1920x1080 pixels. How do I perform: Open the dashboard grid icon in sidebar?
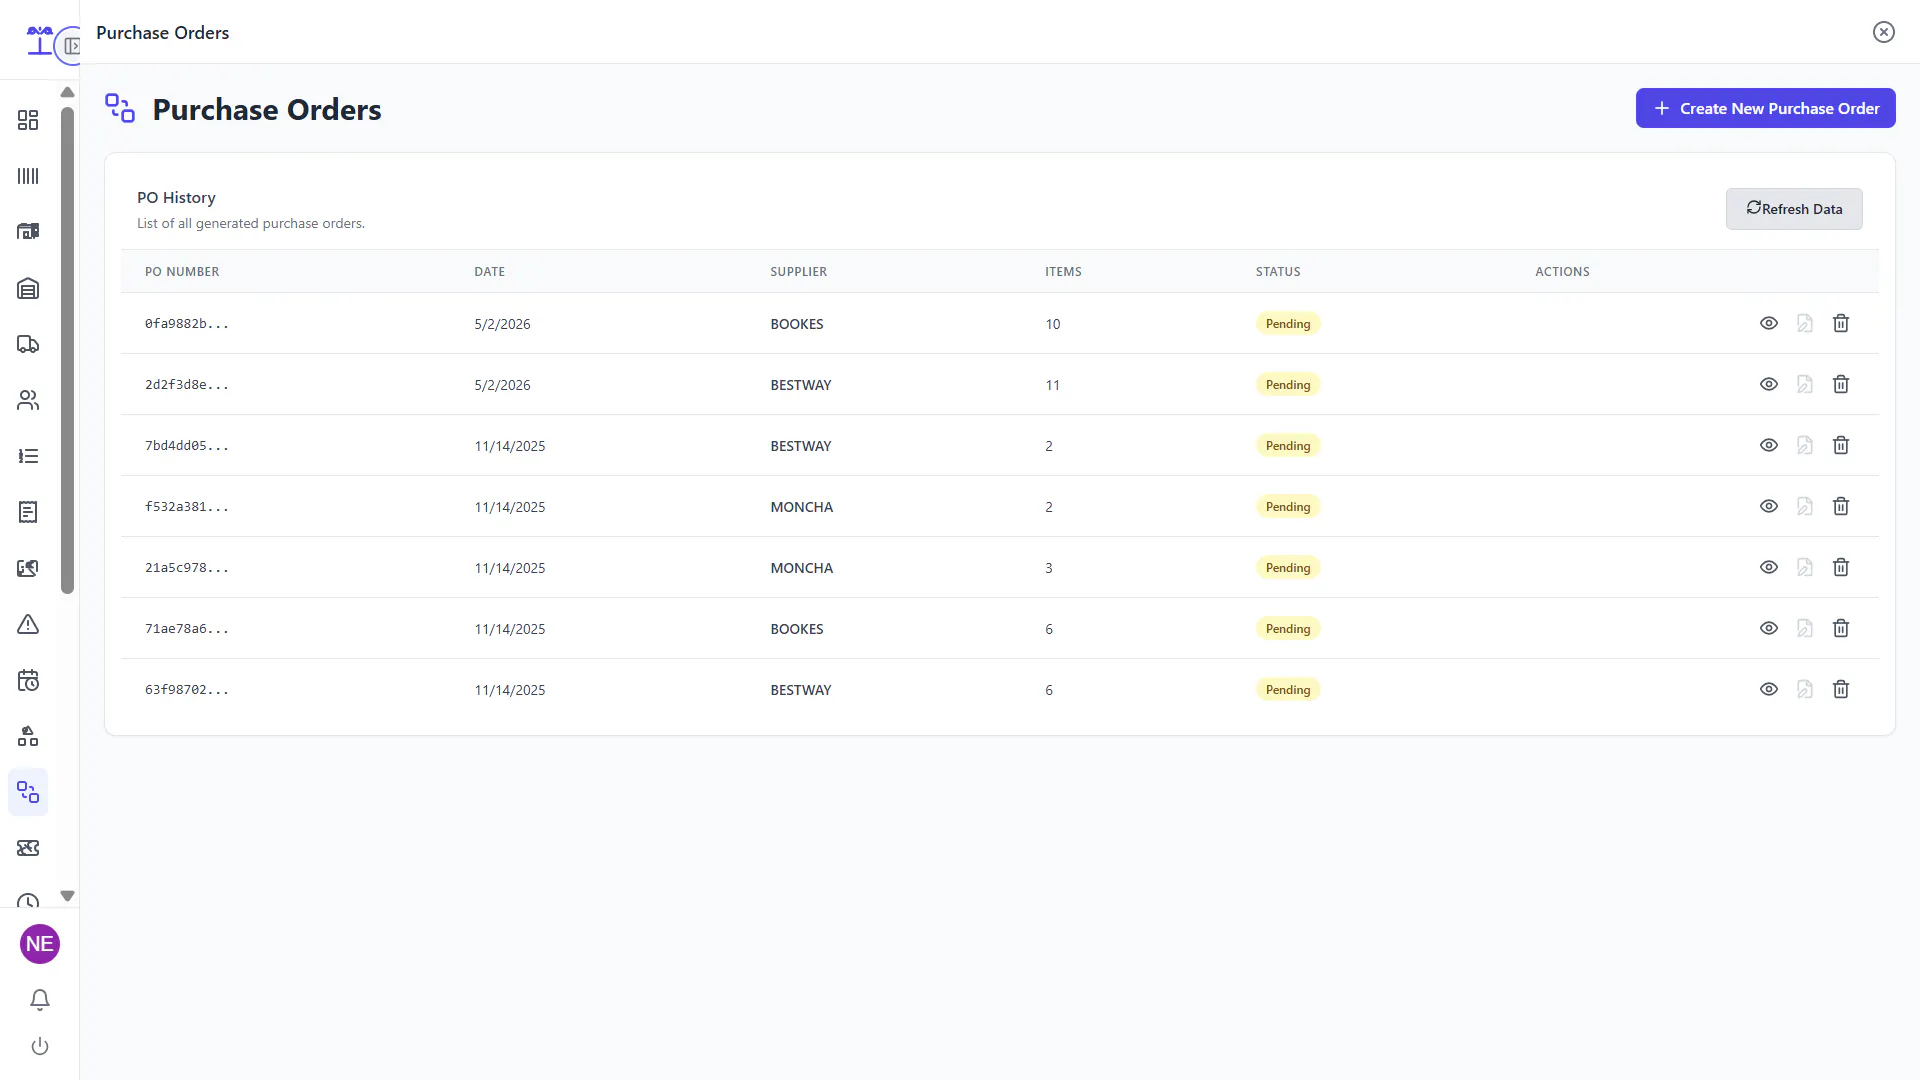click(x=28, y=120)
